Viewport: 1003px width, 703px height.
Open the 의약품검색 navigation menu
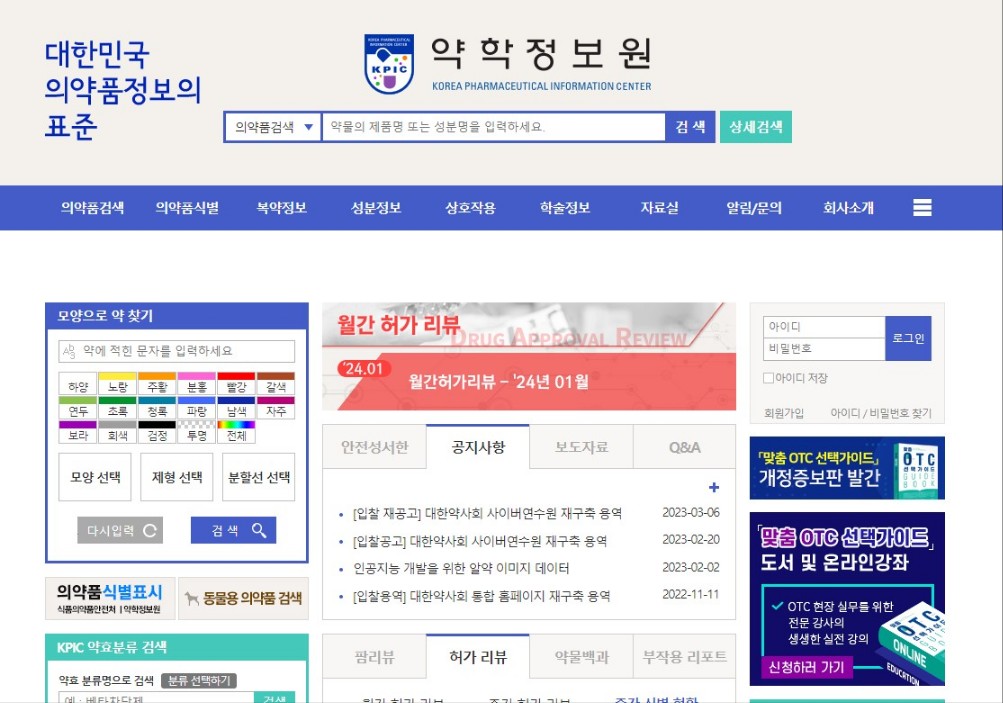(x=93, y=208)
